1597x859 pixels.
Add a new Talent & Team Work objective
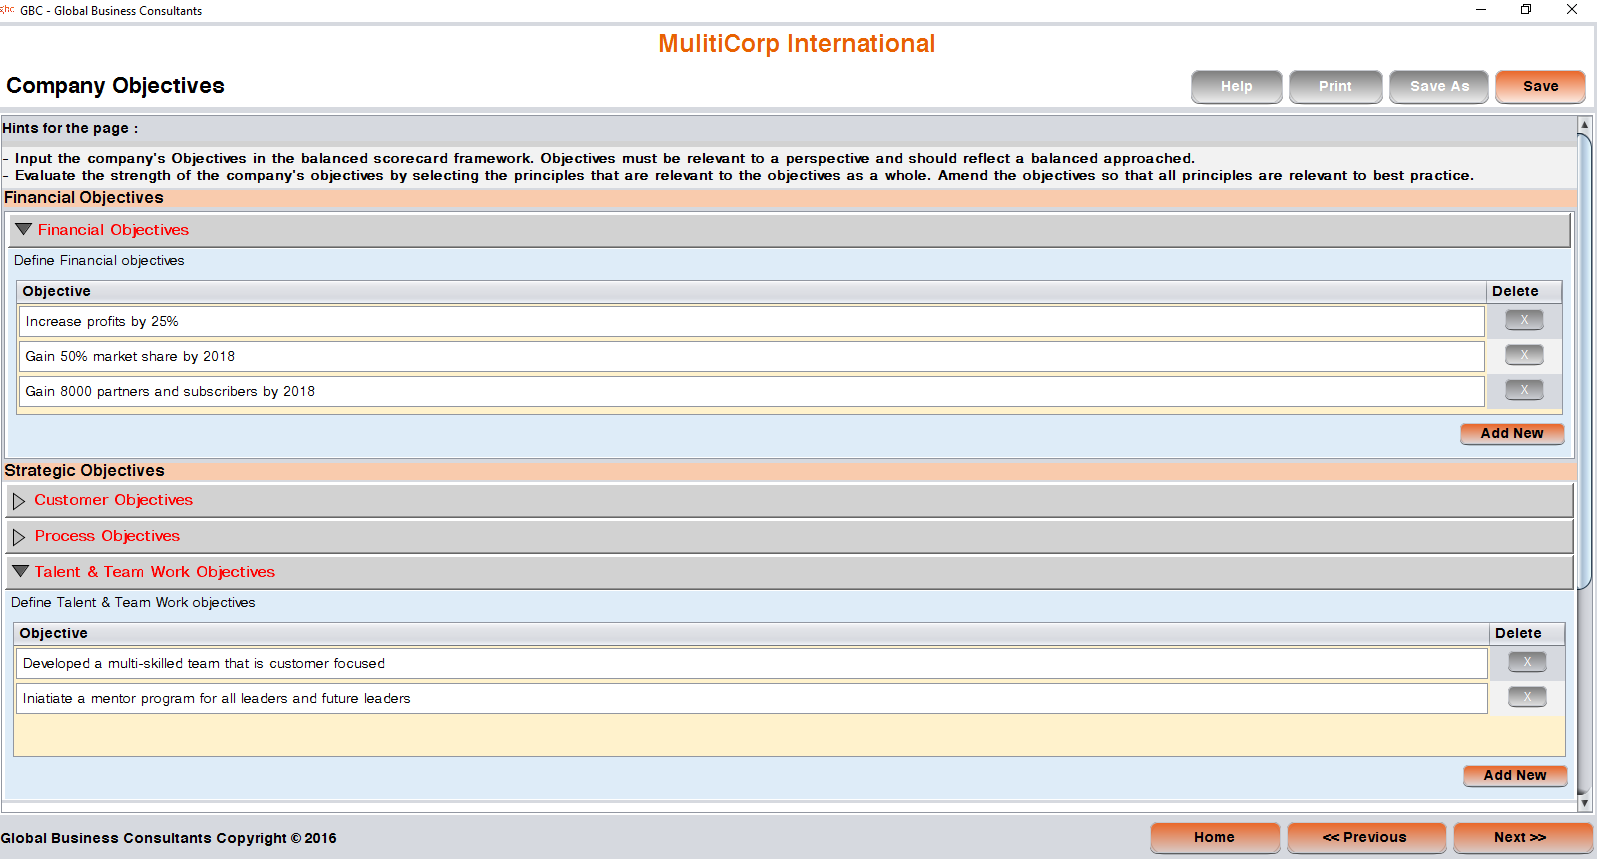point(1515,776)
